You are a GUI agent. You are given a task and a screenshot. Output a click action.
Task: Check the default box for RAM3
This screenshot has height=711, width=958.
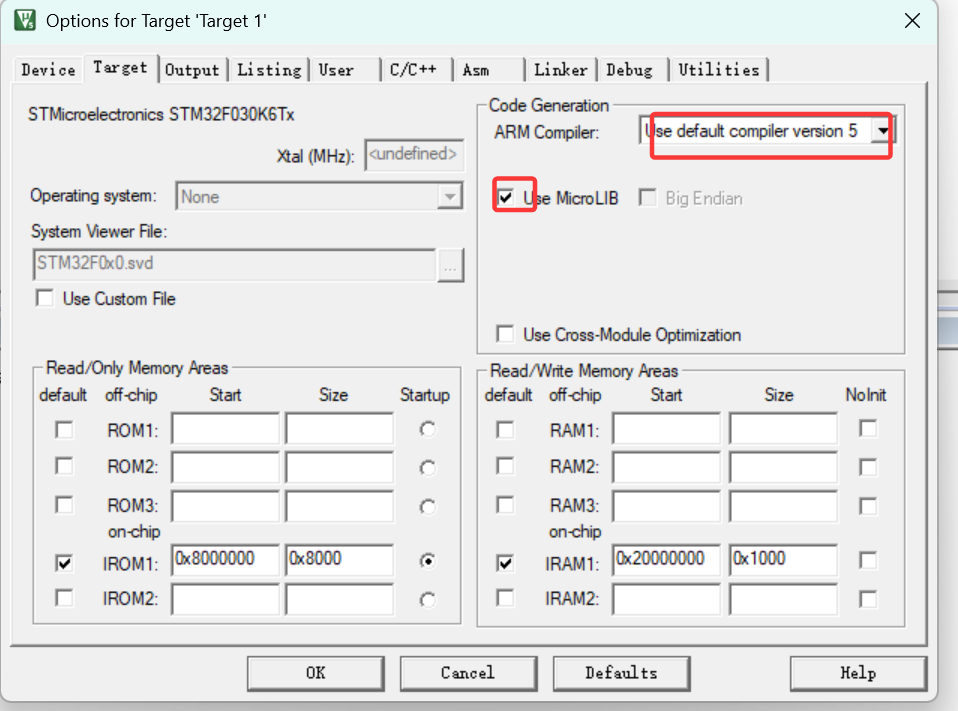[505, 505]
